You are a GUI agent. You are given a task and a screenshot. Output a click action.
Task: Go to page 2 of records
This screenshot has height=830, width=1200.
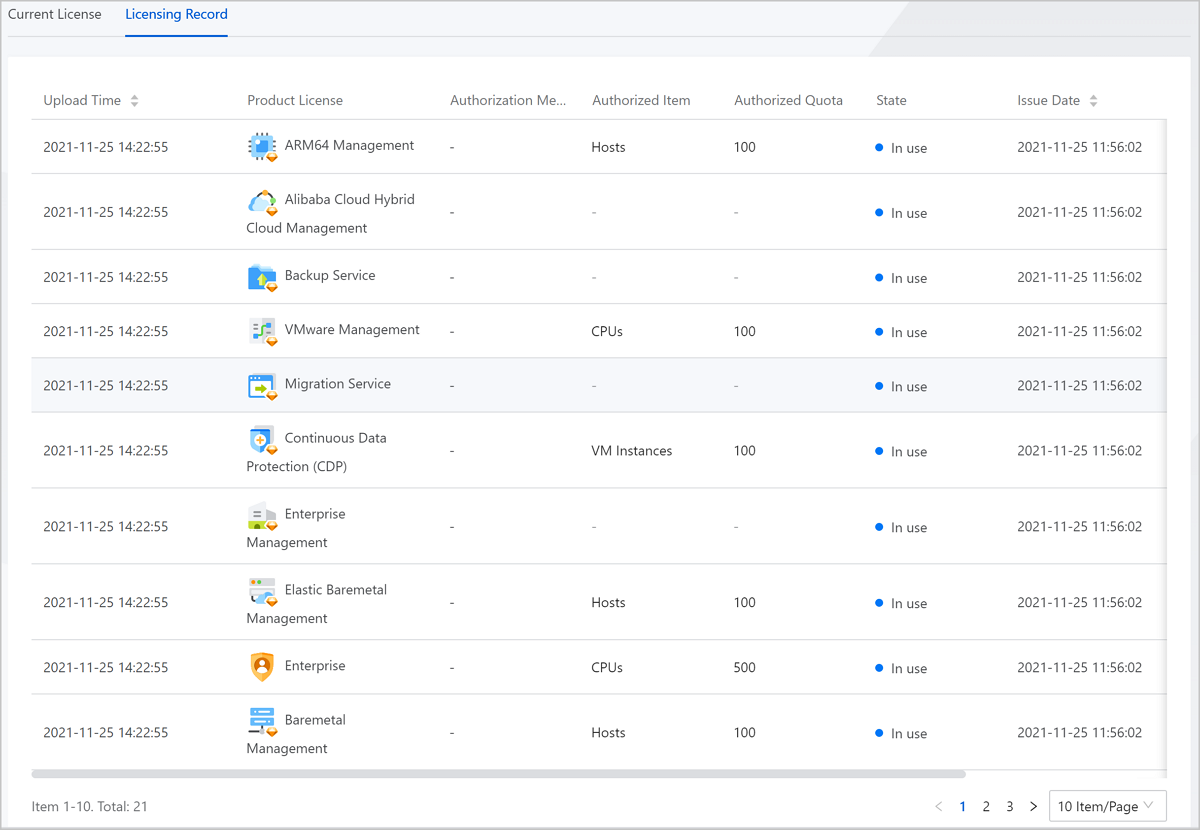[986, 806]
